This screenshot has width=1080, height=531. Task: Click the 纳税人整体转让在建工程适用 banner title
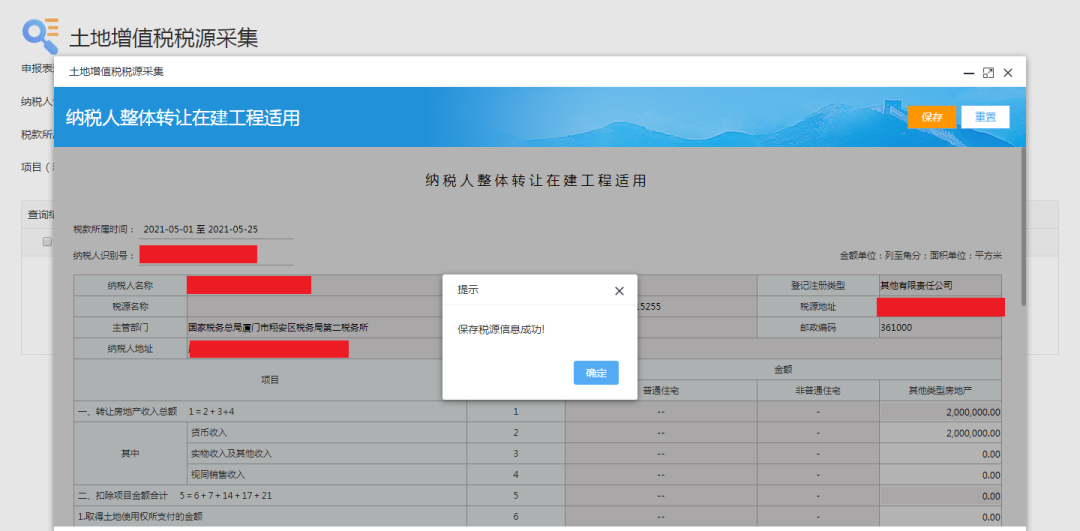[x=183, y=118]
